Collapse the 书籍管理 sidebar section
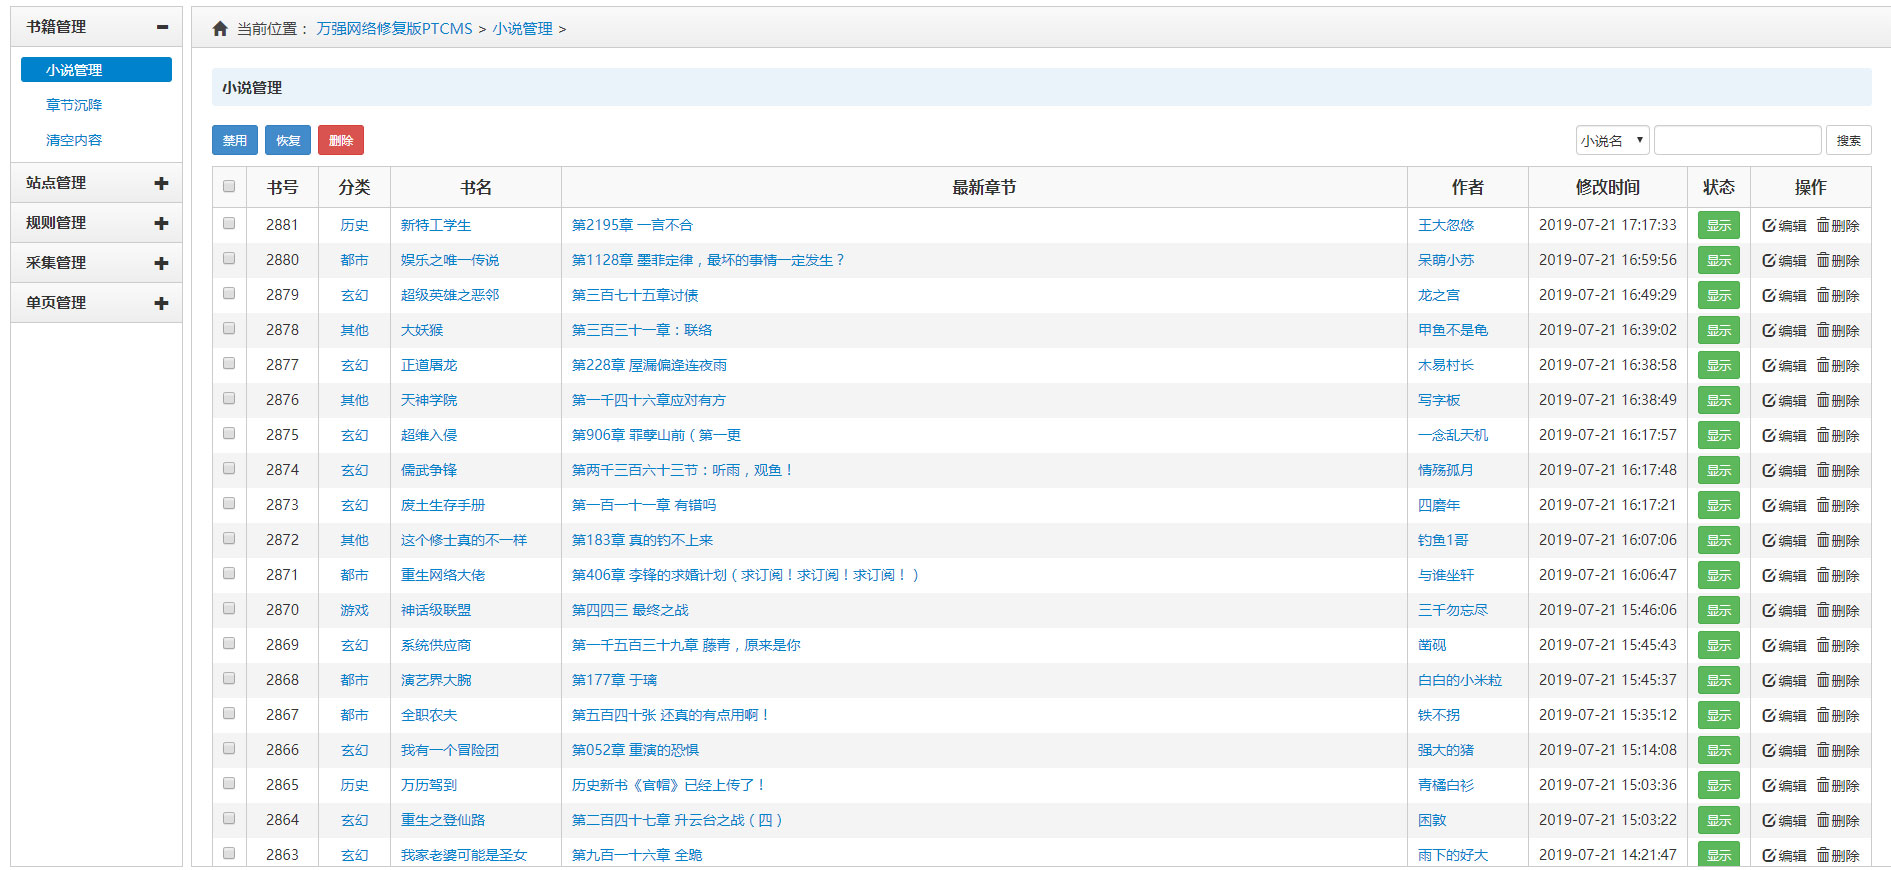Screen dimensions: 1891x870 (x=161, y=27)
